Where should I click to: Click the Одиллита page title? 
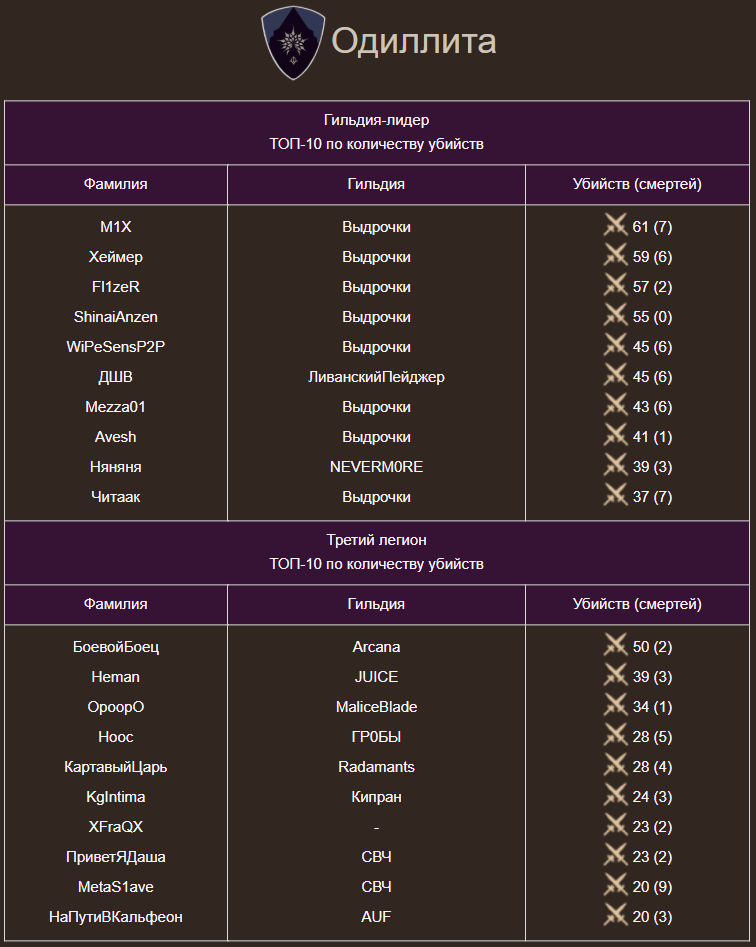(x=413, y=42)
